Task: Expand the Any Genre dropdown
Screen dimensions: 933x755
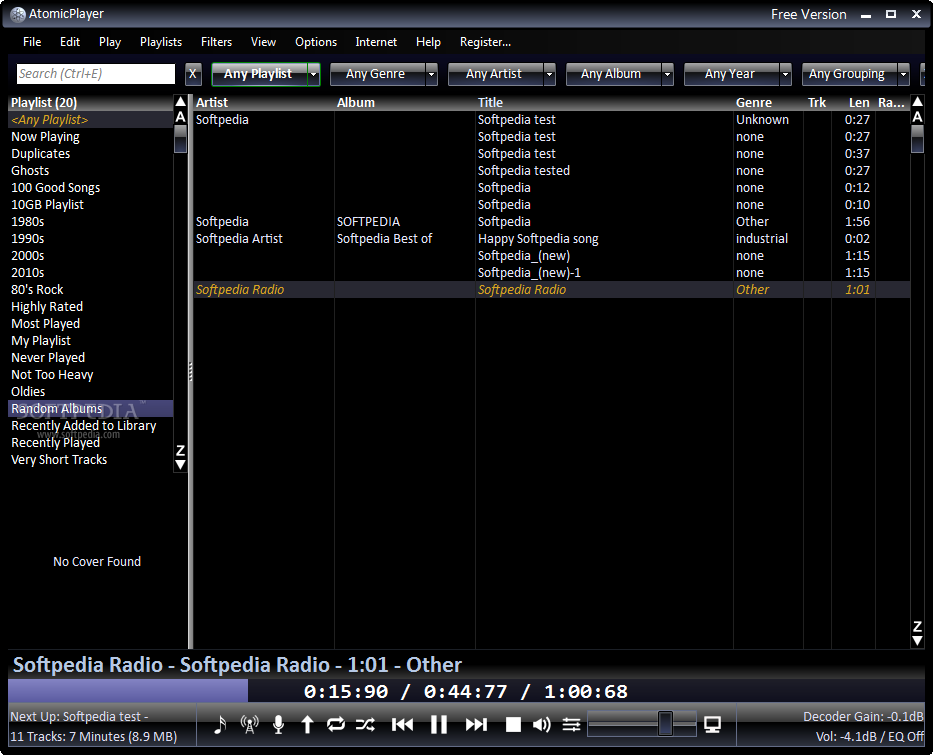Action: click(x=431, y=74)
